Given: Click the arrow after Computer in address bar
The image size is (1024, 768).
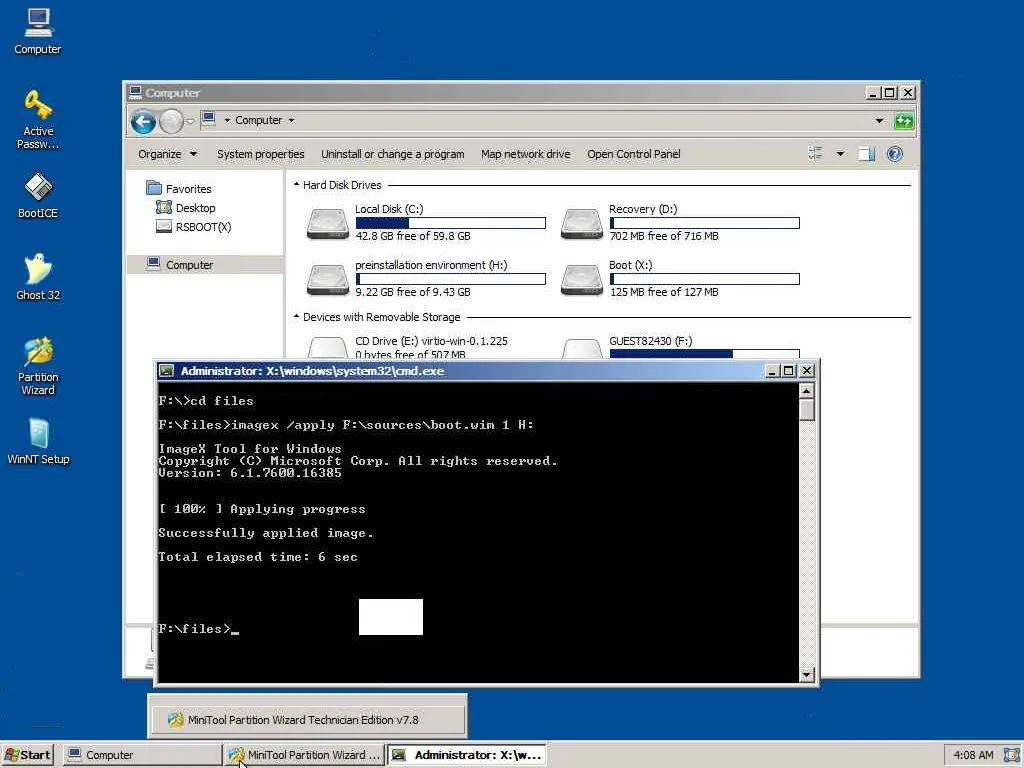Looking at the screenshot, I should point(291,120).
